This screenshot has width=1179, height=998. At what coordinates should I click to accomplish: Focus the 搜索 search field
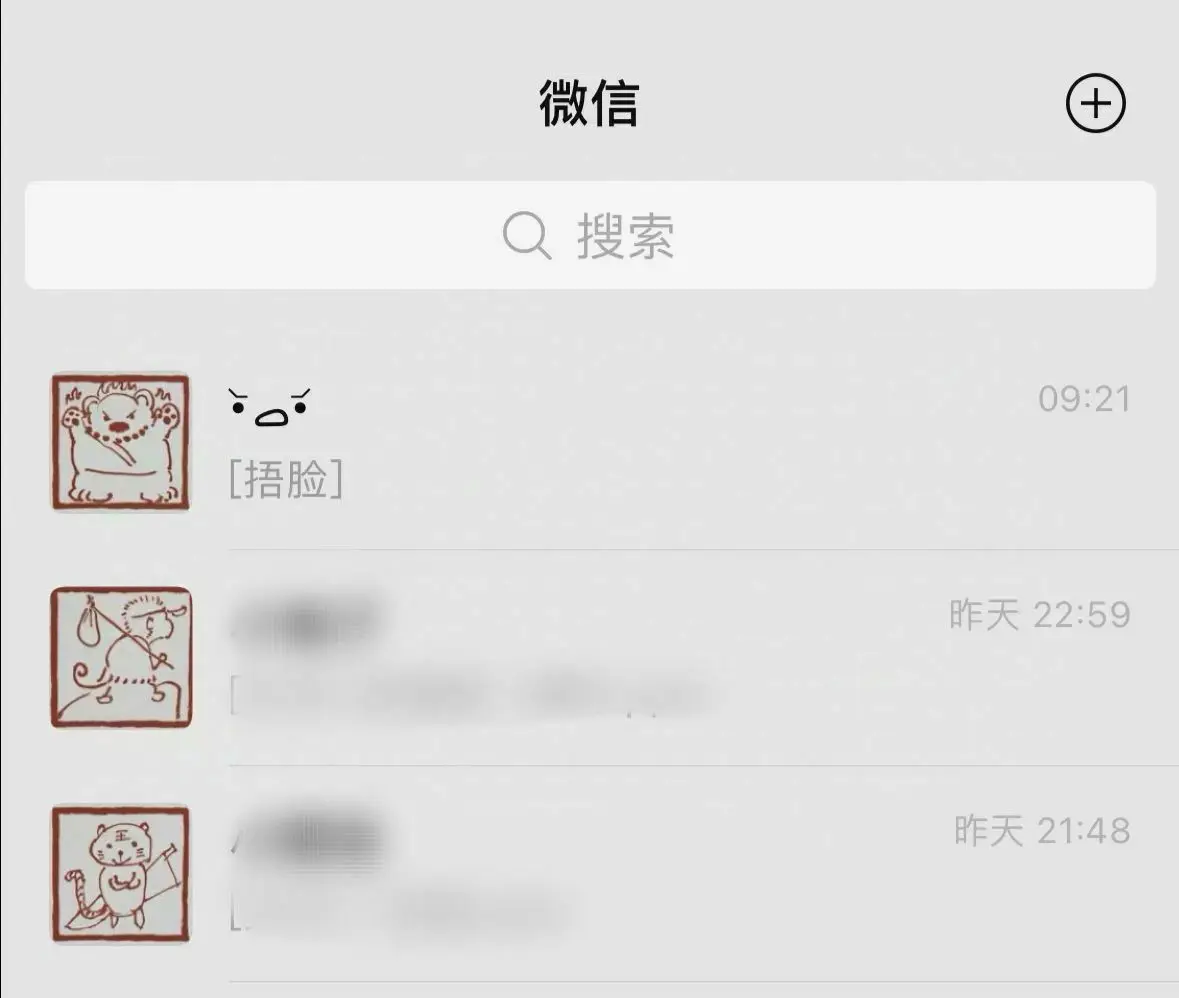pyautogui.click(x=590, y=235)
